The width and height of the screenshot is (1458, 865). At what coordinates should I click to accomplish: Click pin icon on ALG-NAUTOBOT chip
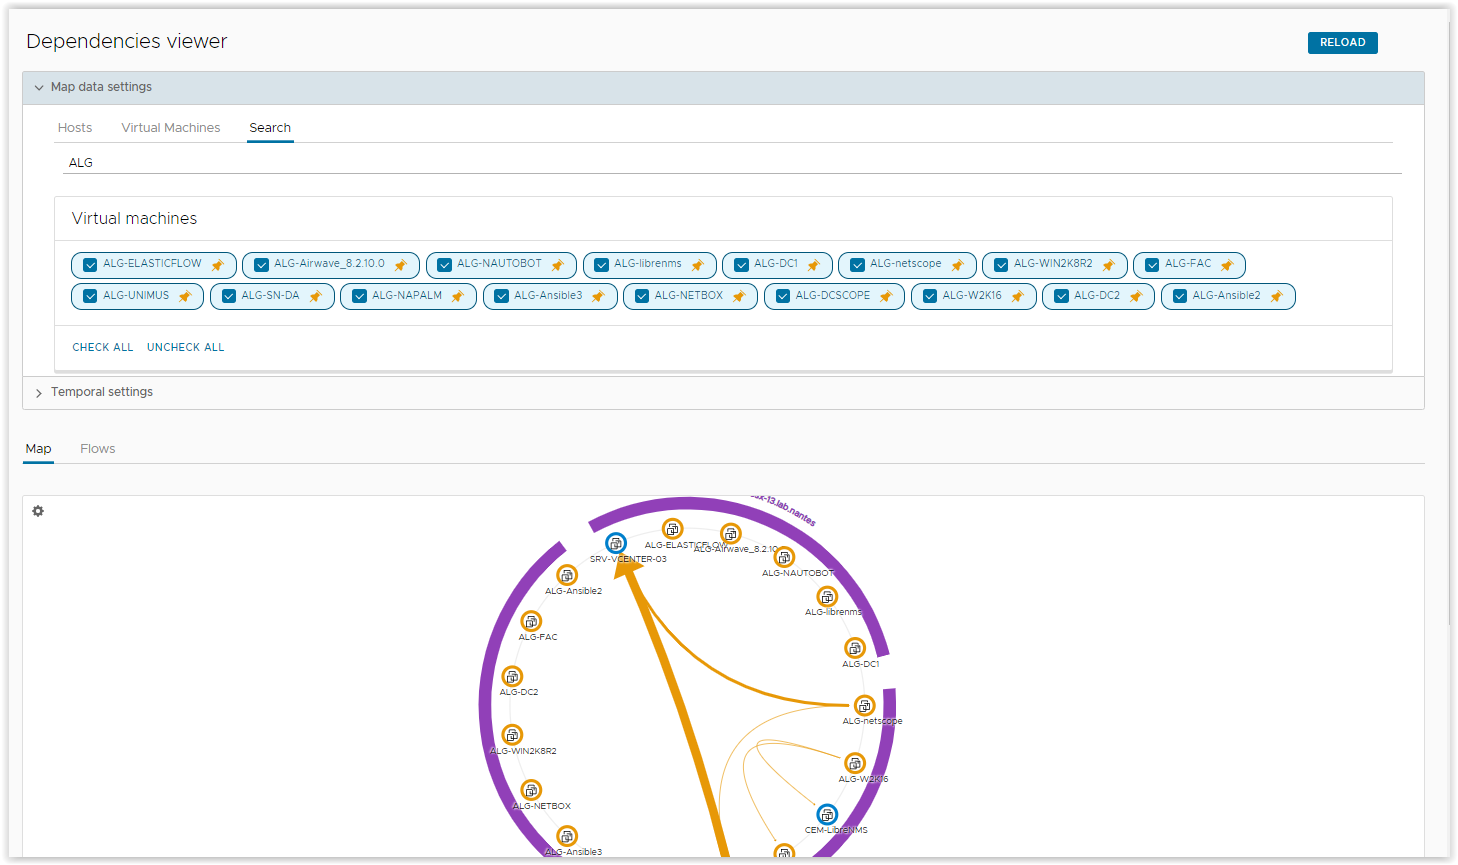pos(557,265)
